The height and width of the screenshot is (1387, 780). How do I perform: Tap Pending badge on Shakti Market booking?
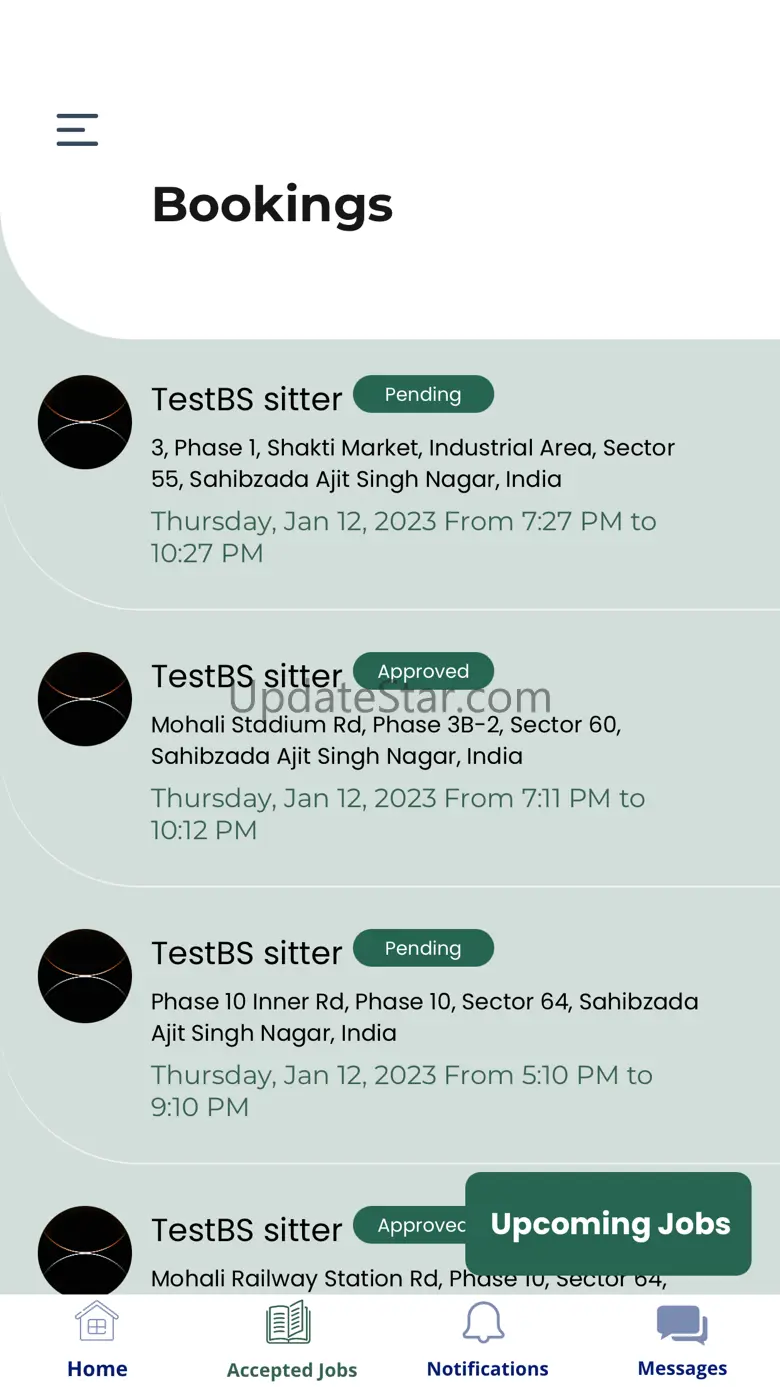tap(423, 394)
